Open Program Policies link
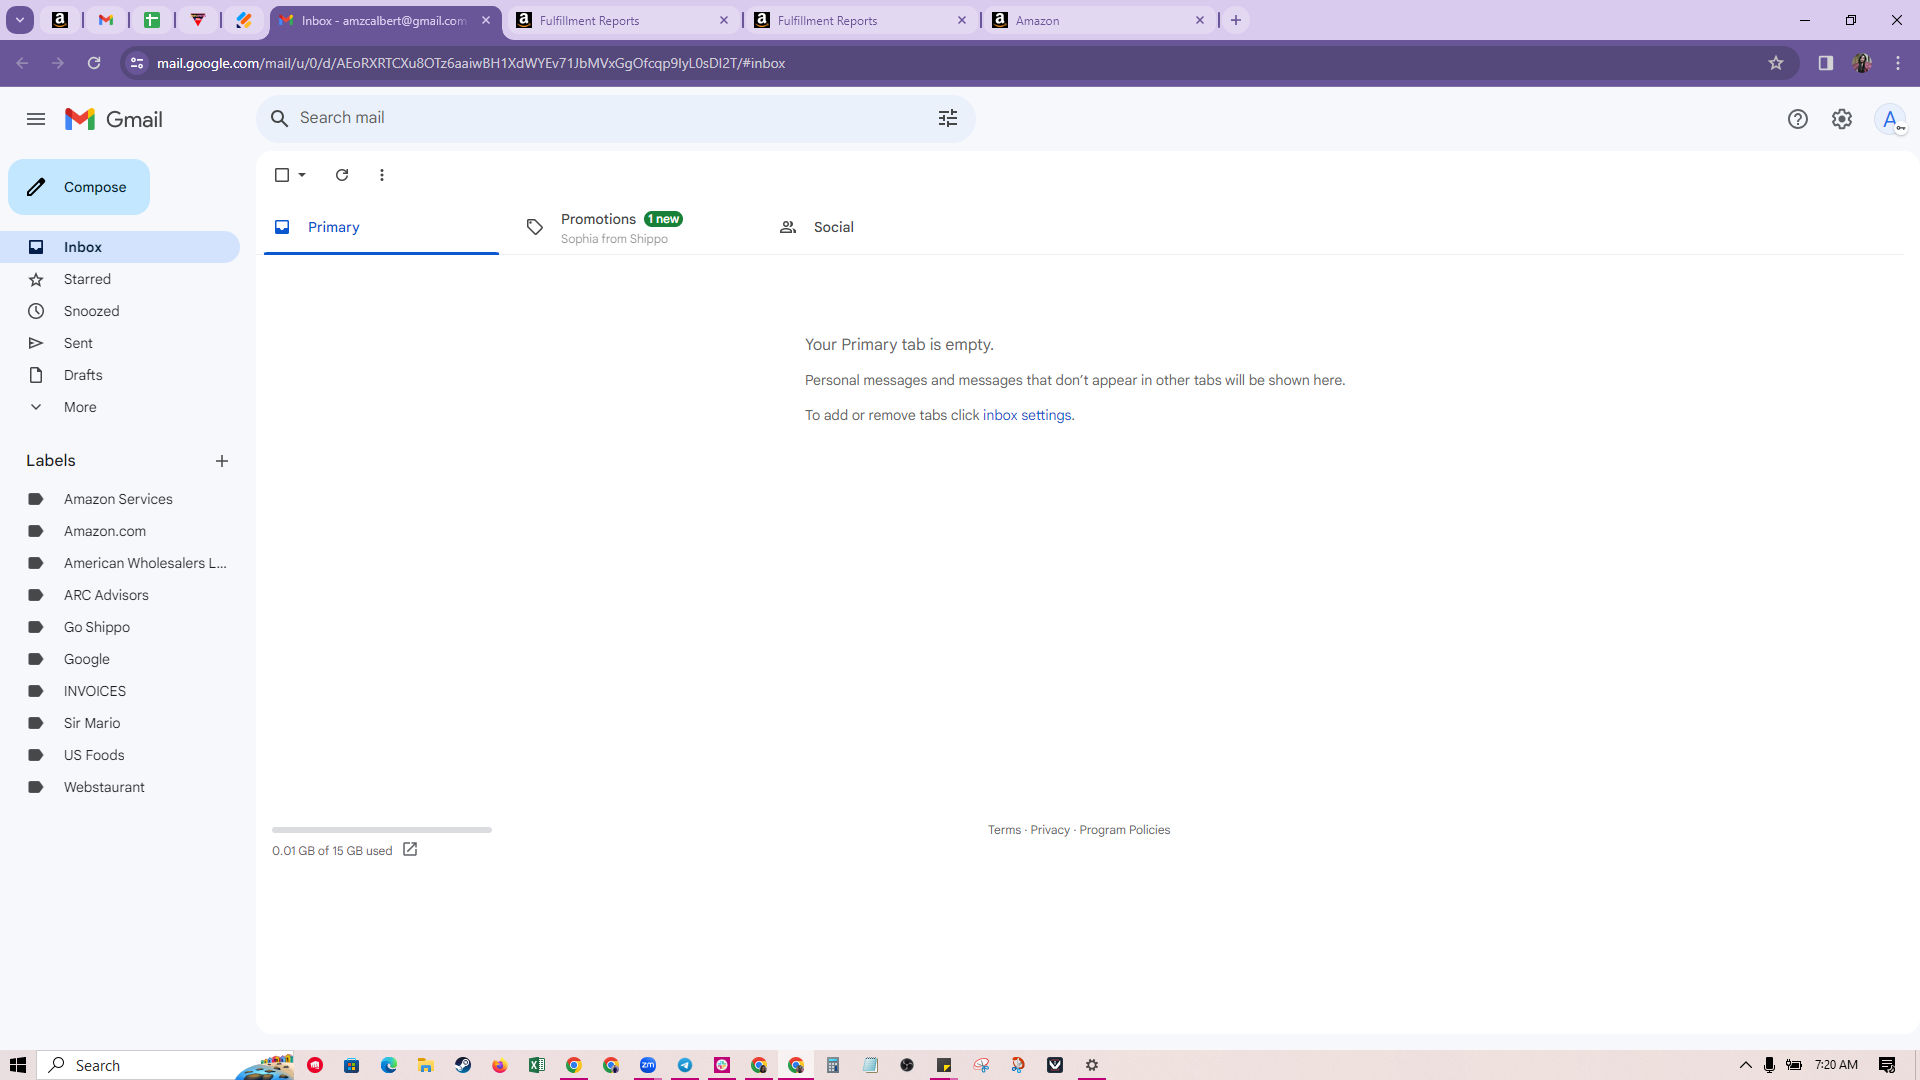The height and width of the screenshot is (1080, 1920). click(x=1124, y=830)
